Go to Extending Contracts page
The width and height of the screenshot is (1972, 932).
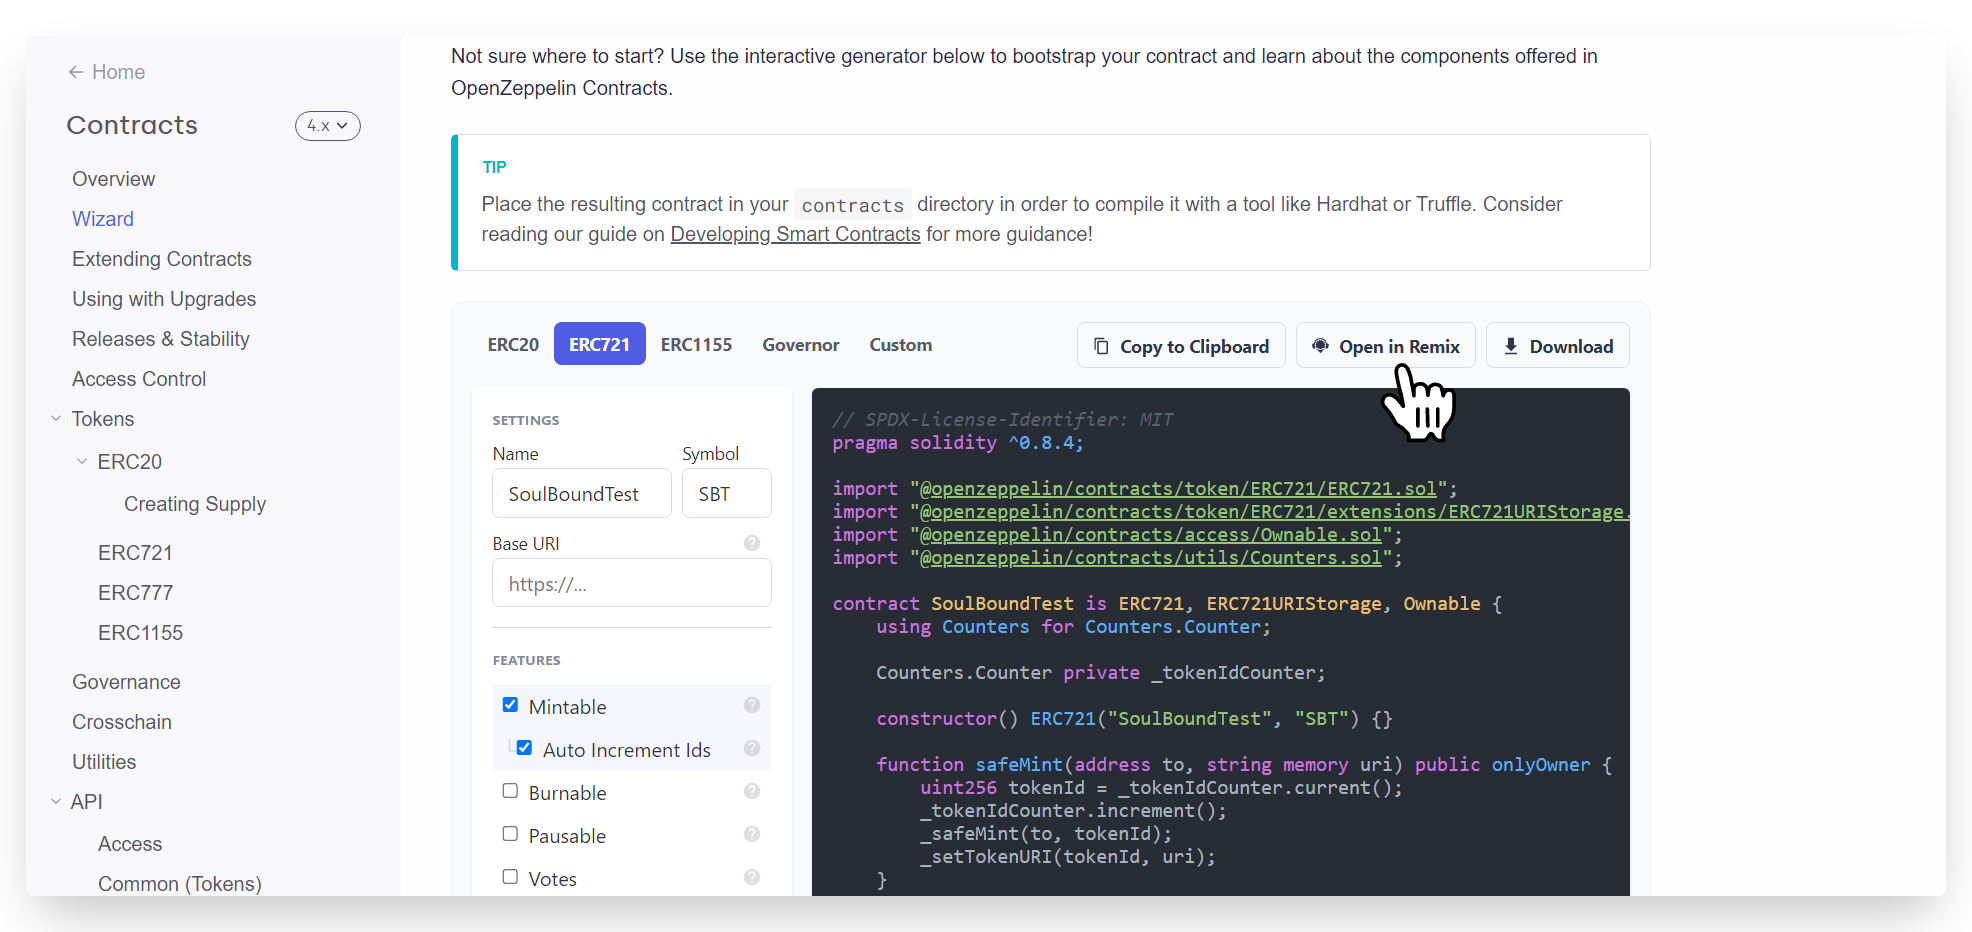coord(162,259)
